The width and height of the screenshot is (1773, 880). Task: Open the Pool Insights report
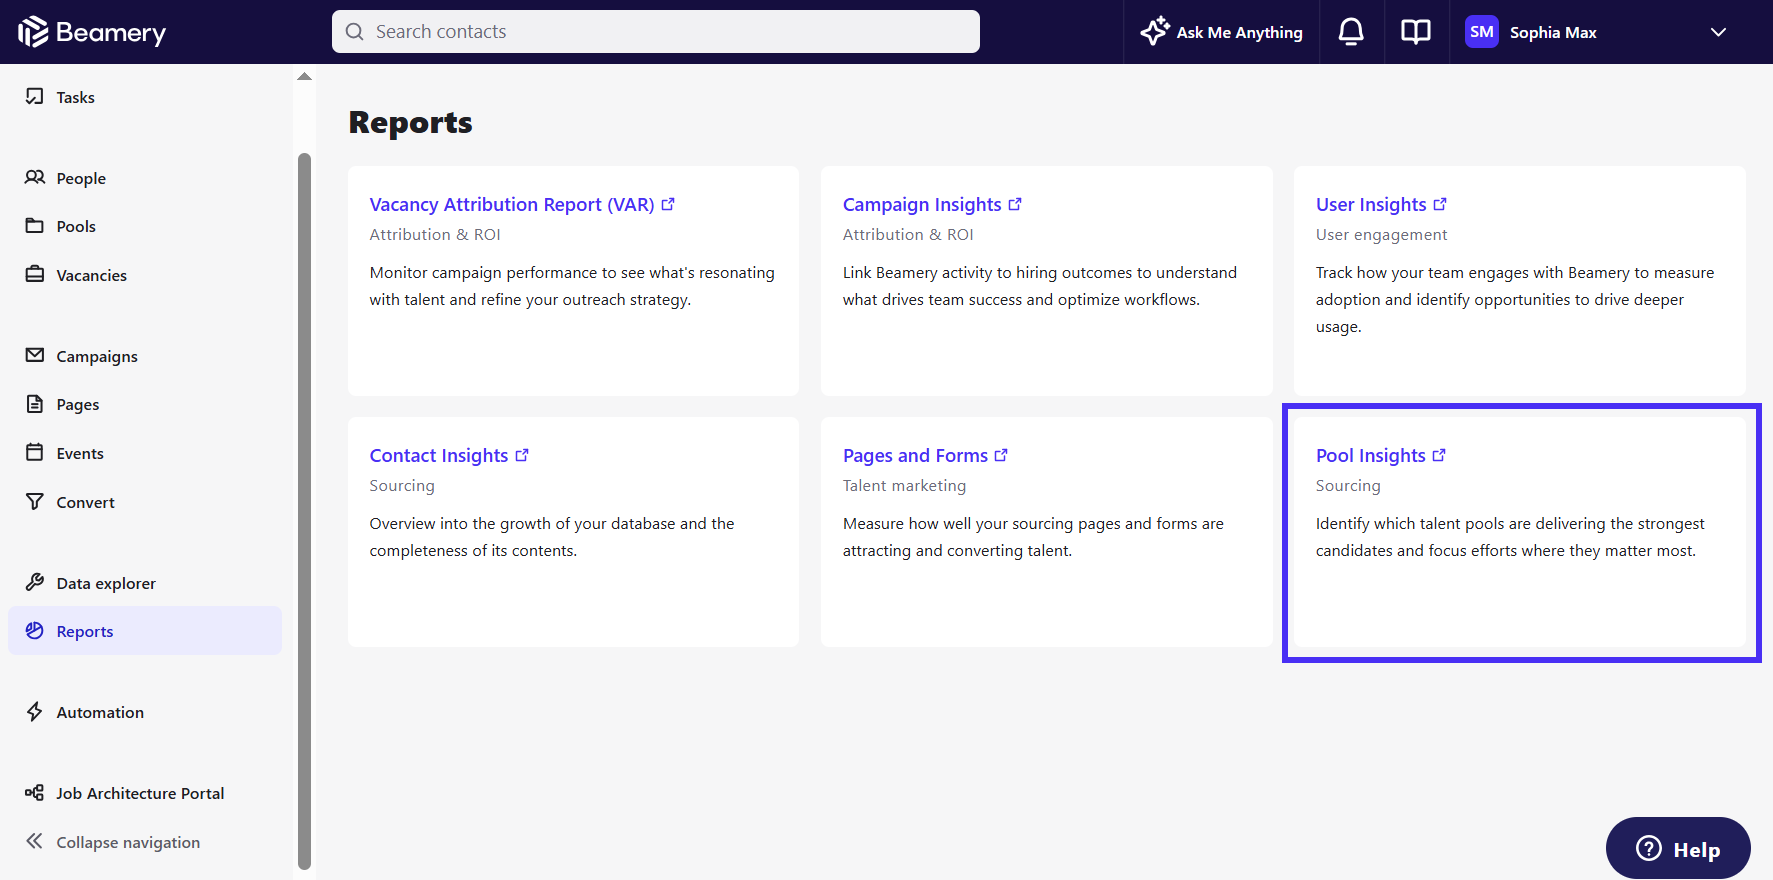coord(1371,455)
